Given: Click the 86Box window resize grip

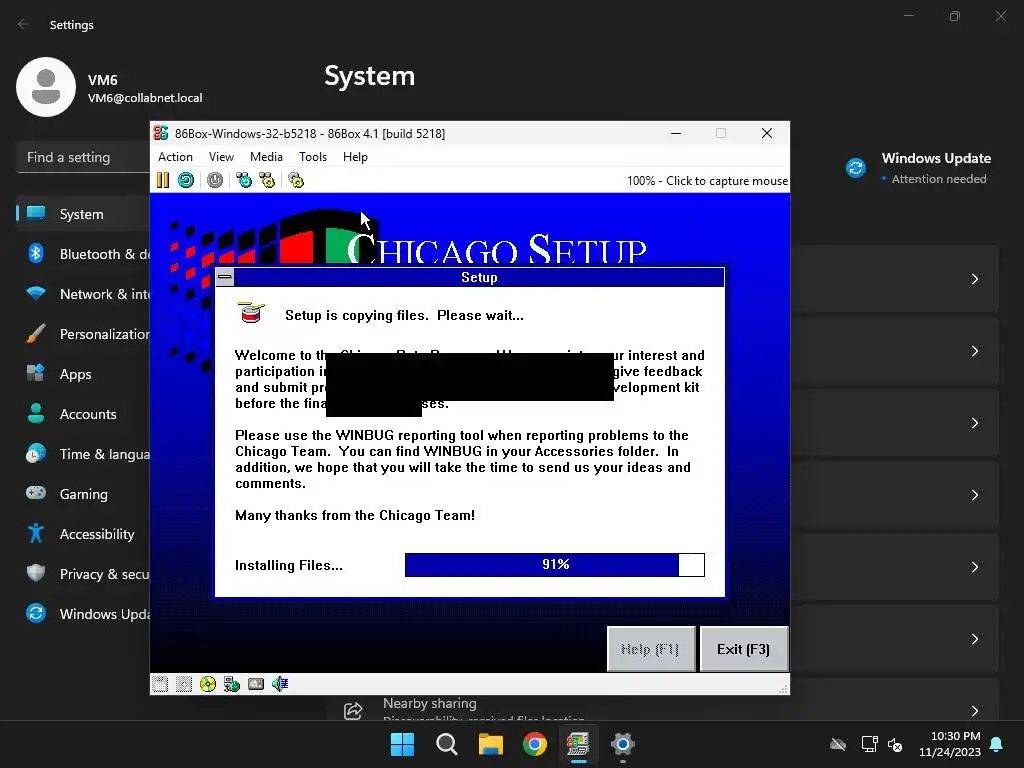Looking at the screenshot, I should [783, 688].
